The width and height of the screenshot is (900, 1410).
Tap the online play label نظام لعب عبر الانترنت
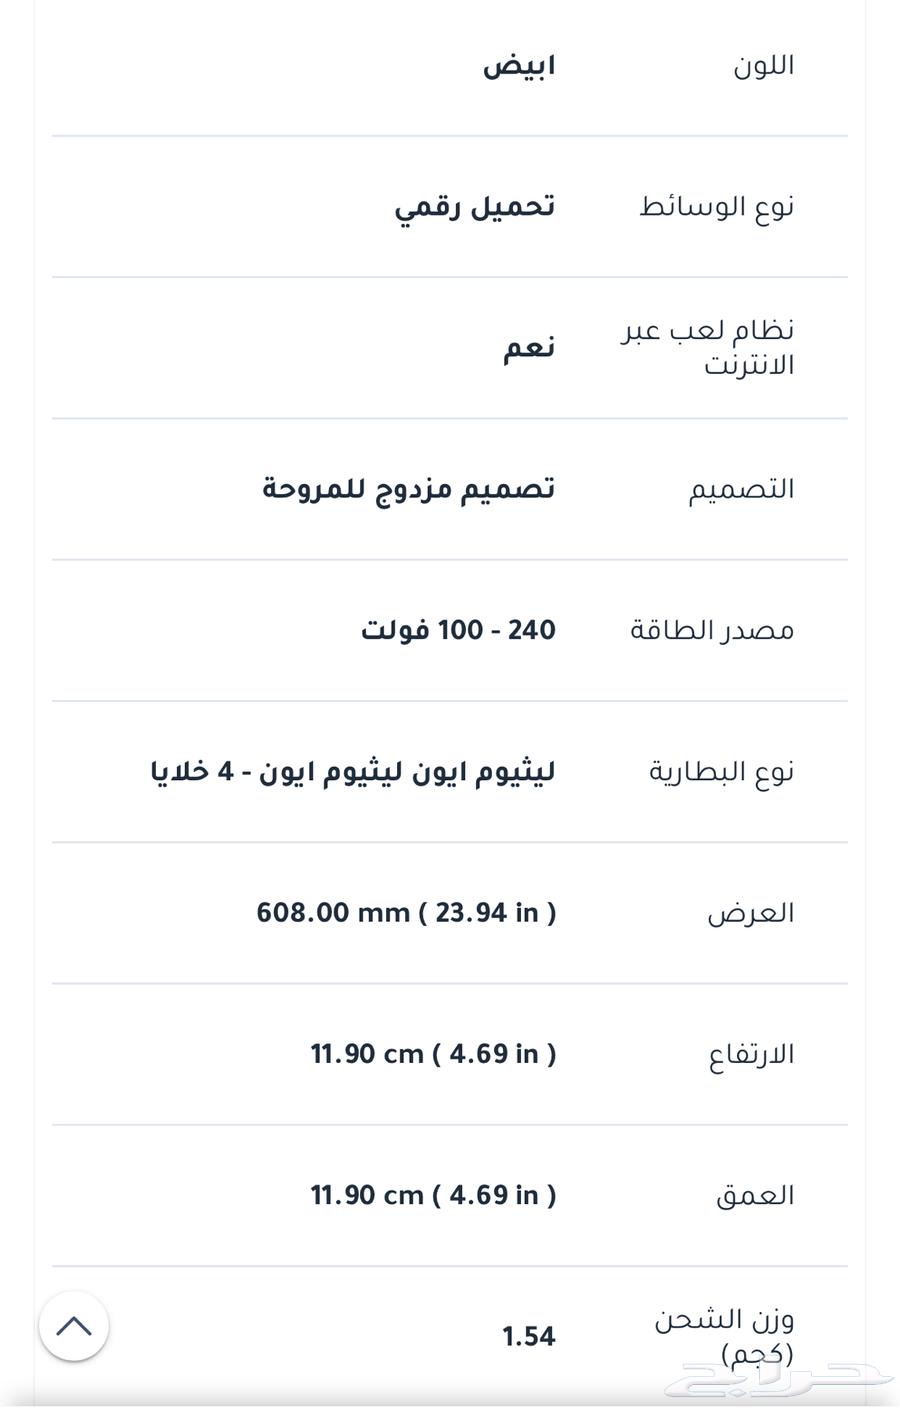[x=708, y=347]
